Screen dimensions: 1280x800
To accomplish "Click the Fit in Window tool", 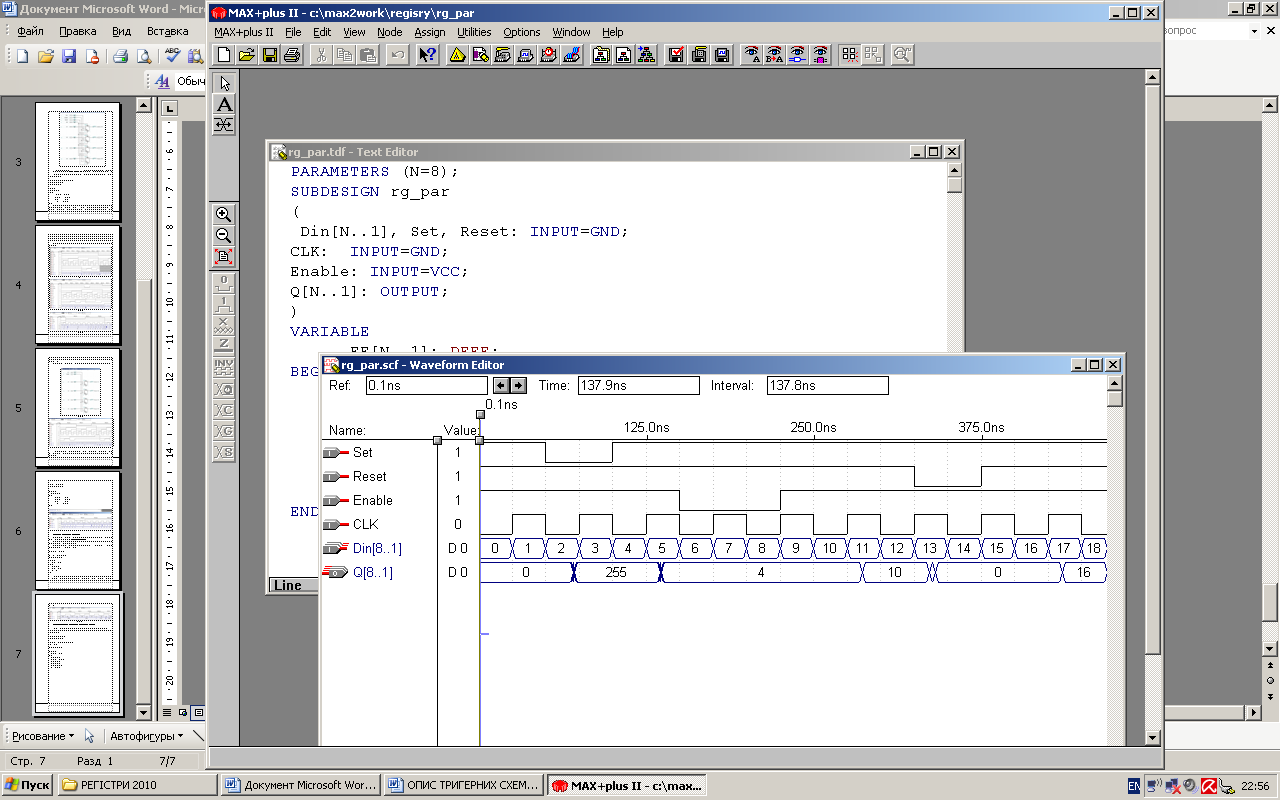I will click(x=224, y=256).
